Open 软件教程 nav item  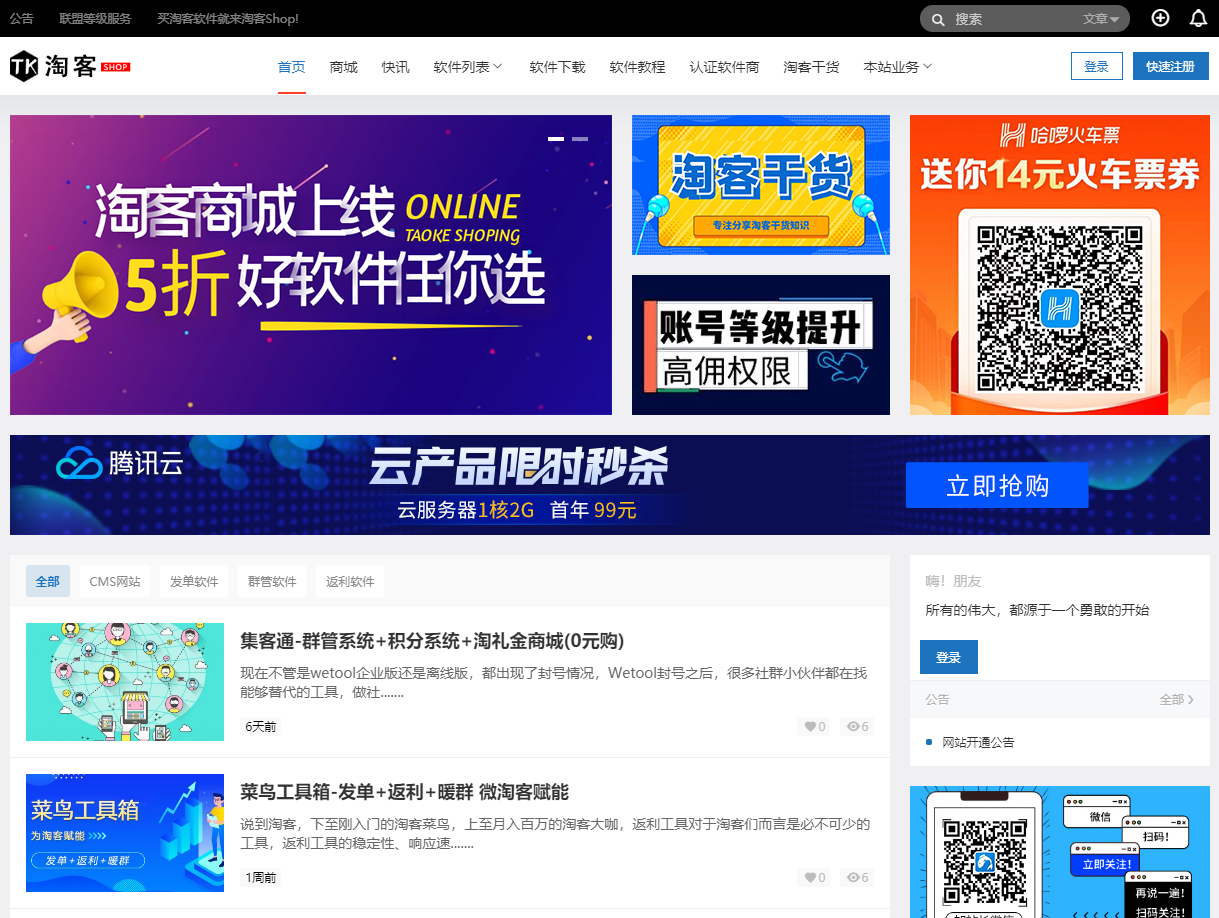[637, 67]
